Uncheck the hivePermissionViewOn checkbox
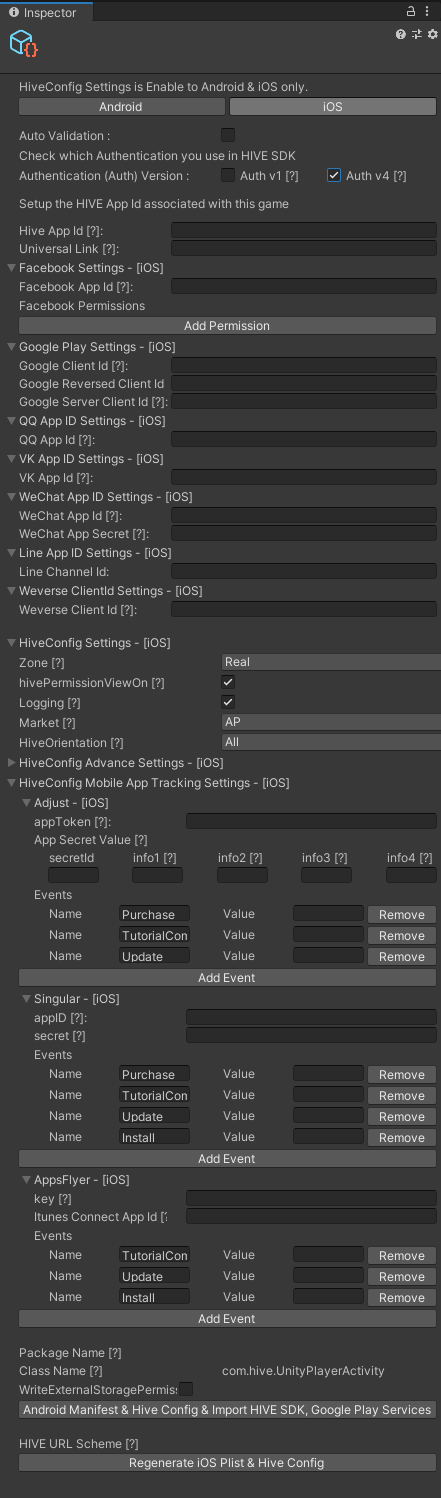The width and height of the screenshot is (441, 1498). point(228,682)
